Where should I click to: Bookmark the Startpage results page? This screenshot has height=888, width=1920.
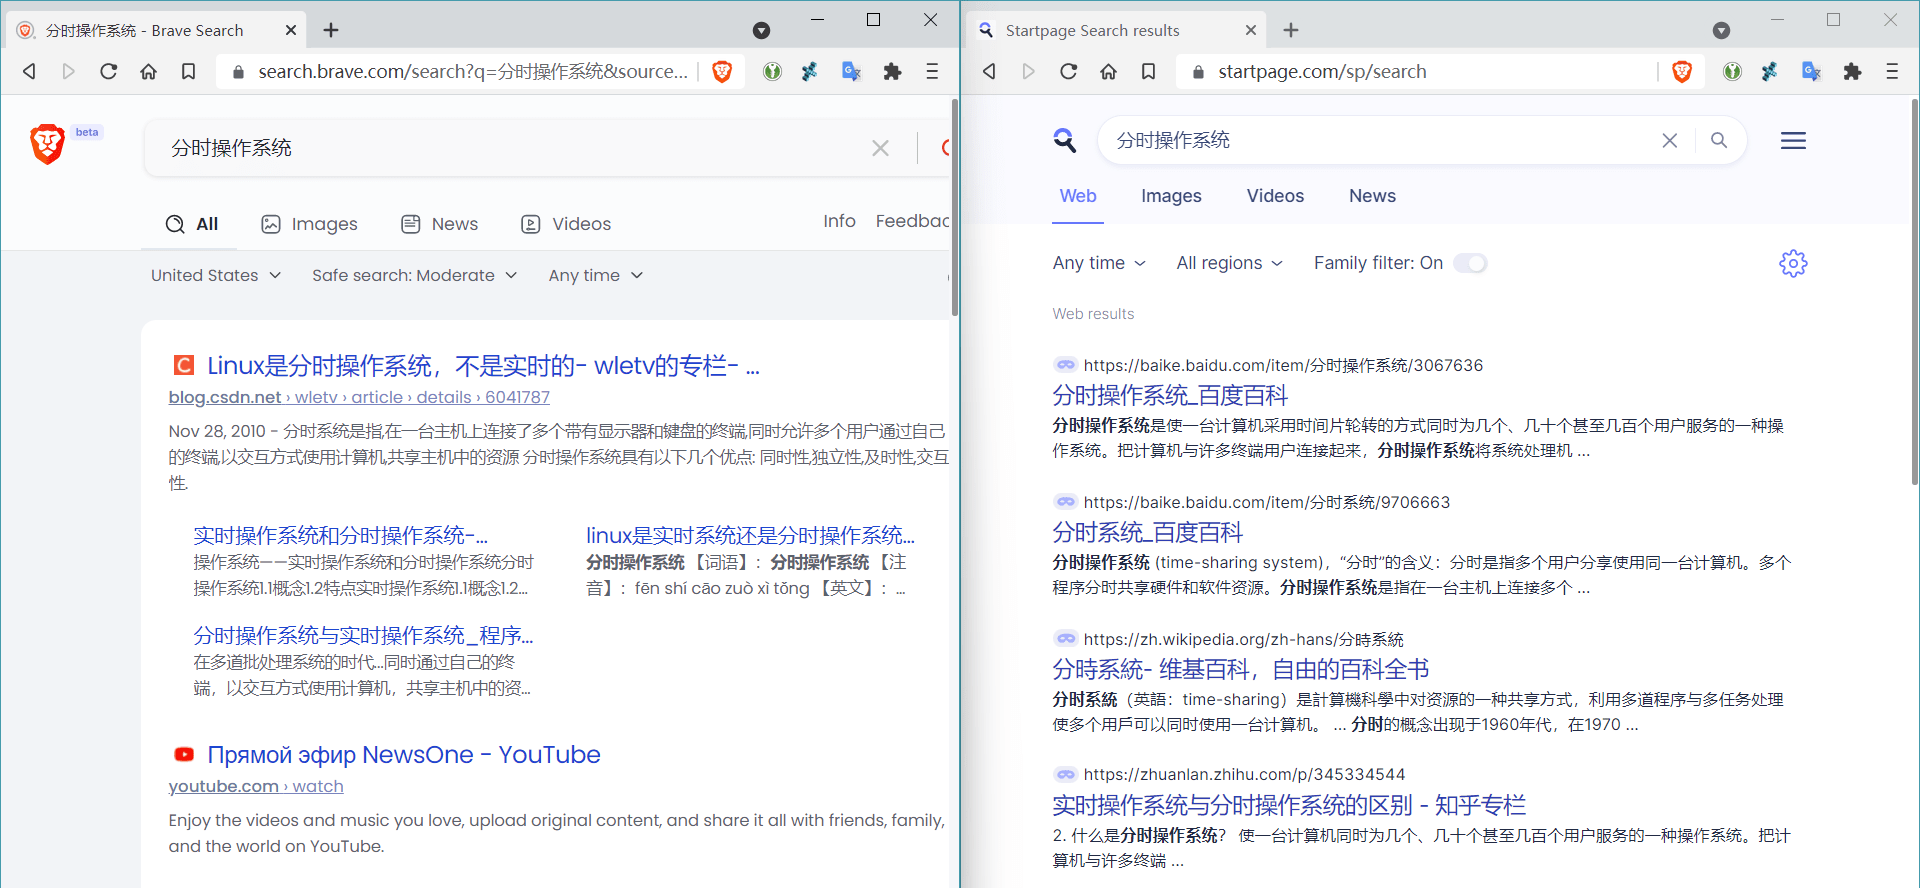coord(1149,71)
